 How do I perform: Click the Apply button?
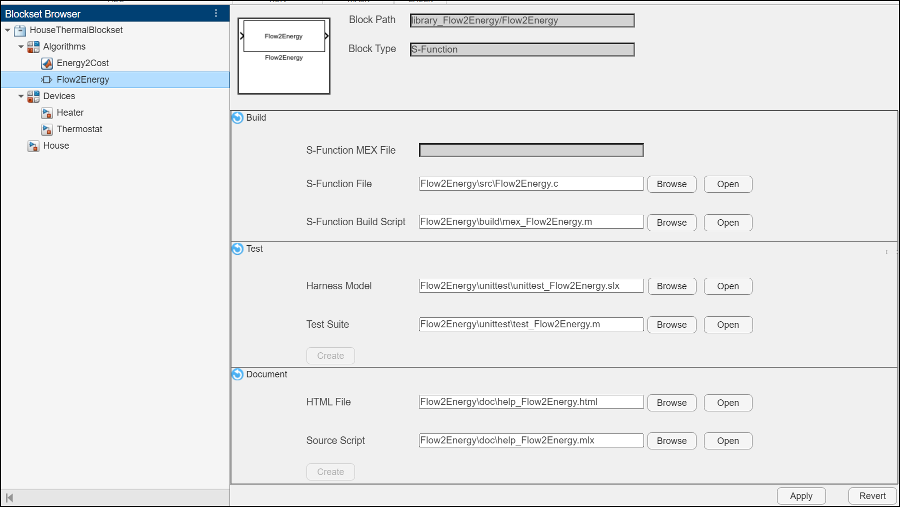(x=801, y=496)
